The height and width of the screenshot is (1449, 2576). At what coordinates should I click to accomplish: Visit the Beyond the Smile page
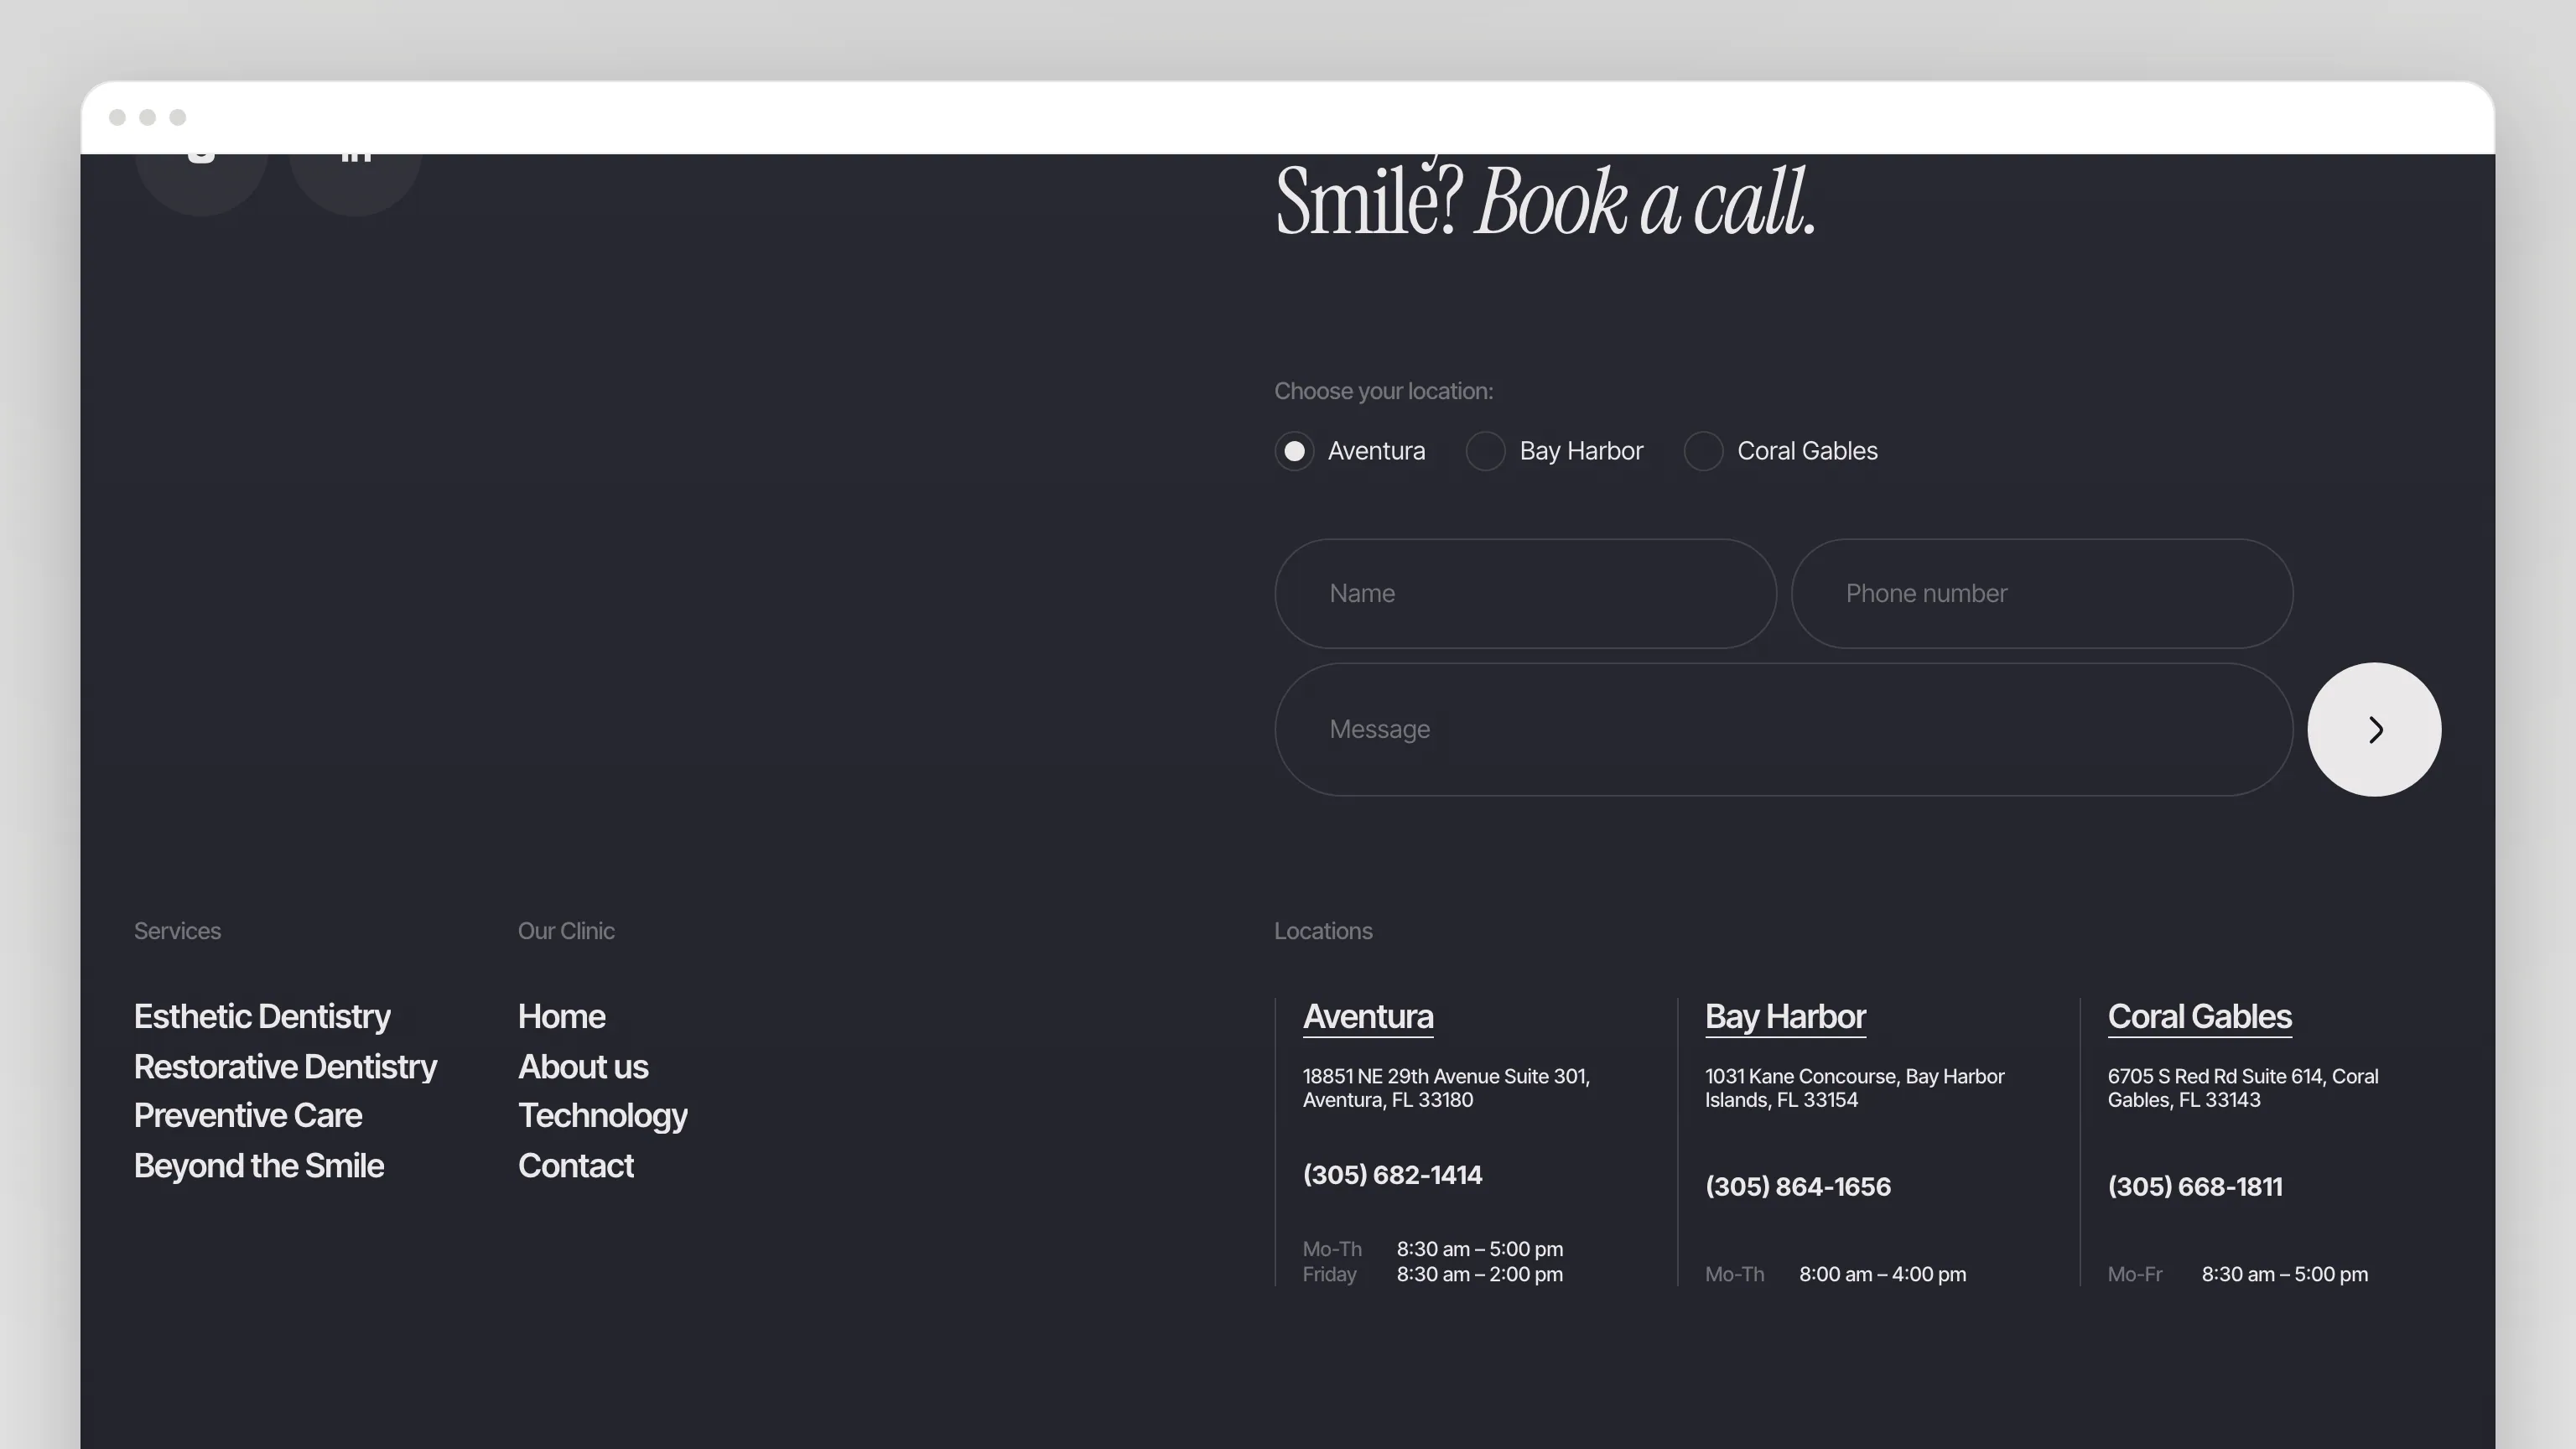[x=259, y=1165]
